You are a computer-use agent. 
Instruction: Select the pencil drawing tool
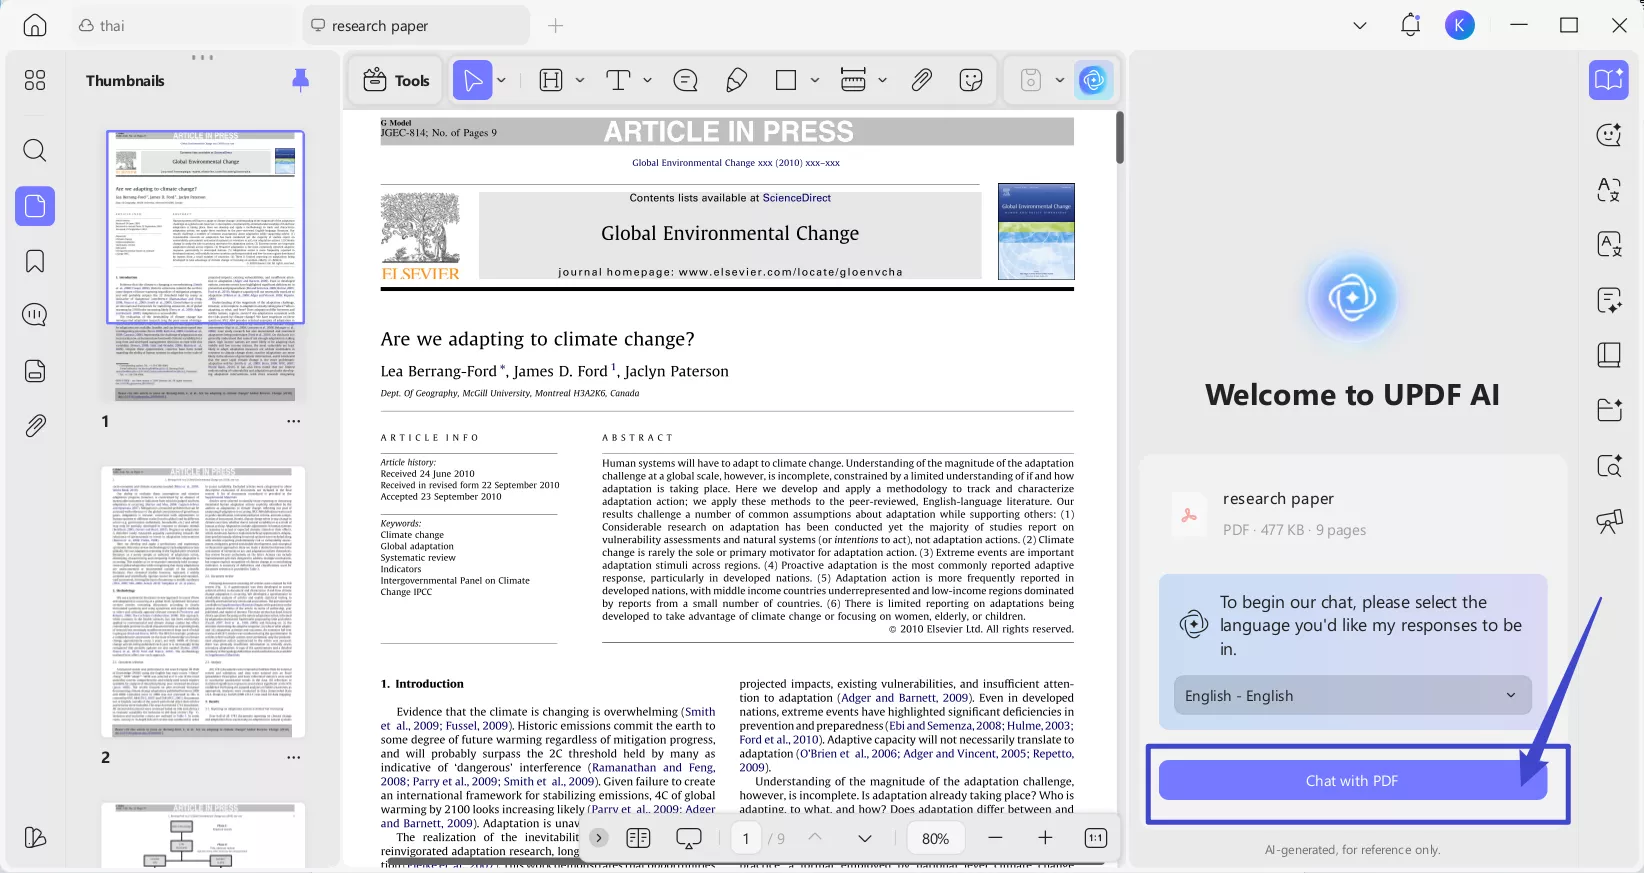pyautogui.click(x=737, y=80)
